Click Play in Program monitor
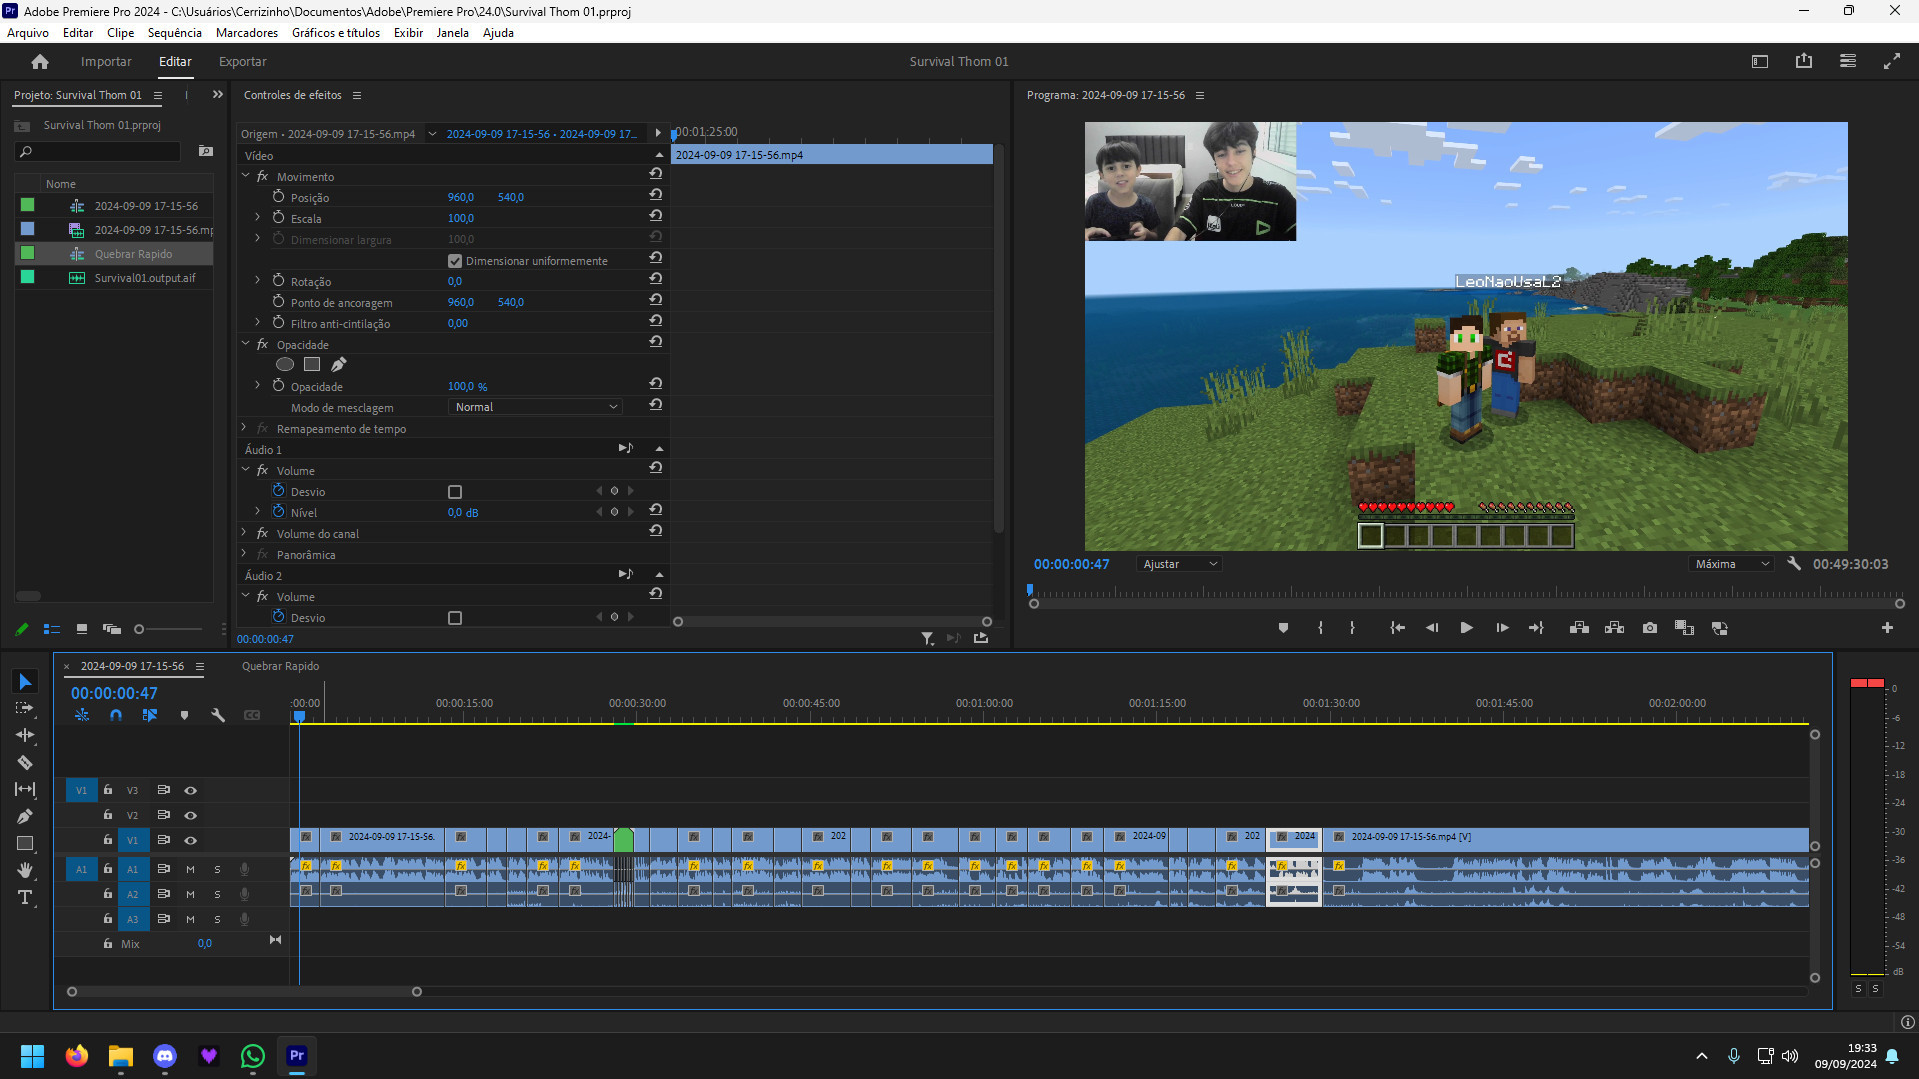The width and height of the screenshot is (1919, 1079). 1466,628
